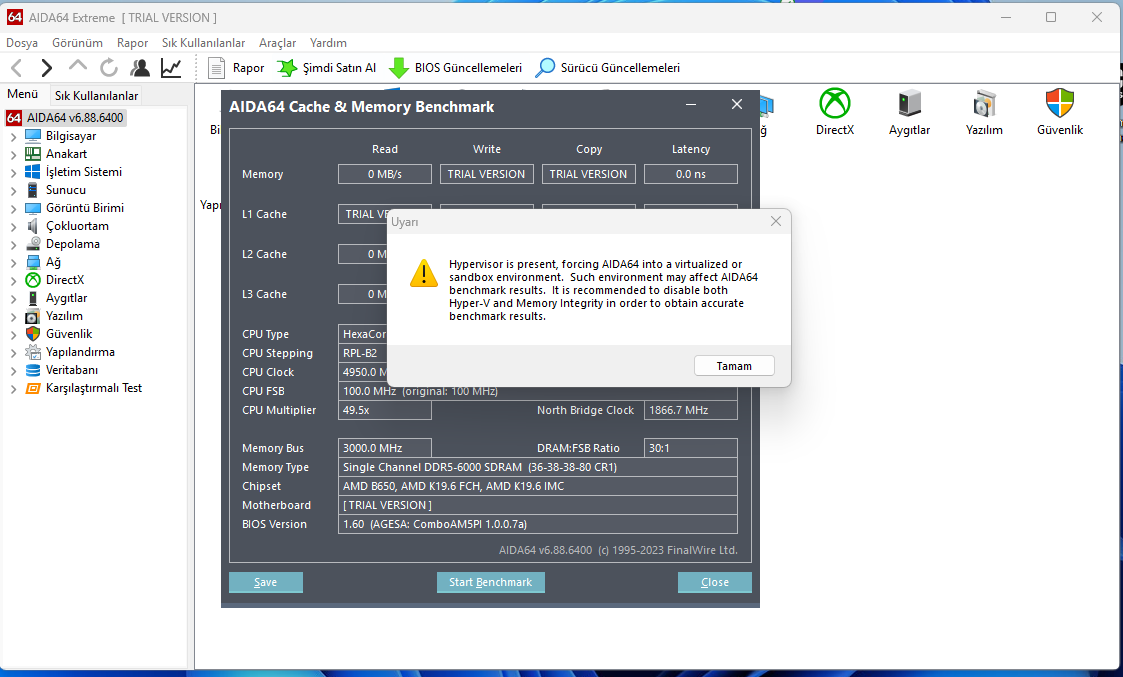Click the Karşılaştırmalı Test icon in tree
The height and width of the screenshot is (677, 1123).
click(33, 388)
